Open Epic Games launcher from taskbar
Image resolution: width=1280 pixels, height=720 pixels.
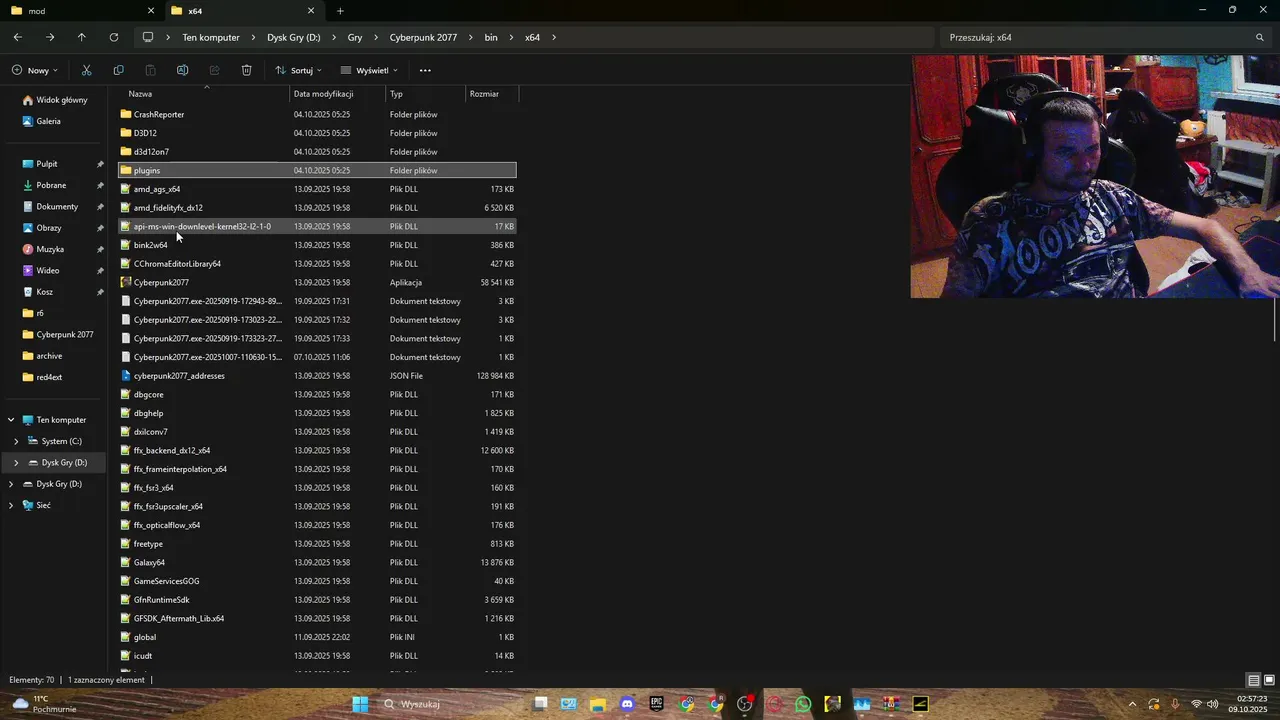(657, 704)
